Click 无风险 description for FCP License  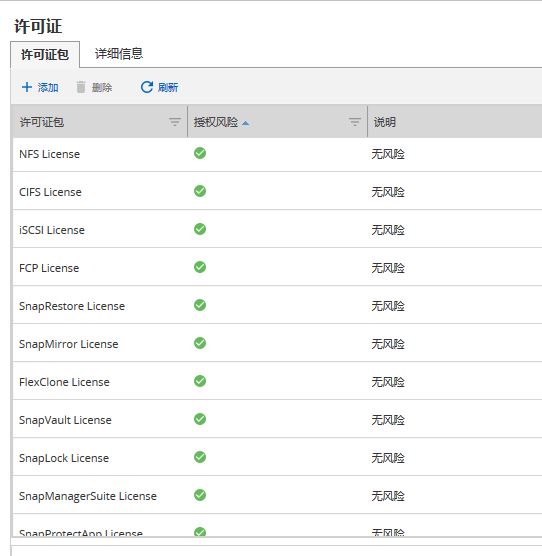[388, 268]
